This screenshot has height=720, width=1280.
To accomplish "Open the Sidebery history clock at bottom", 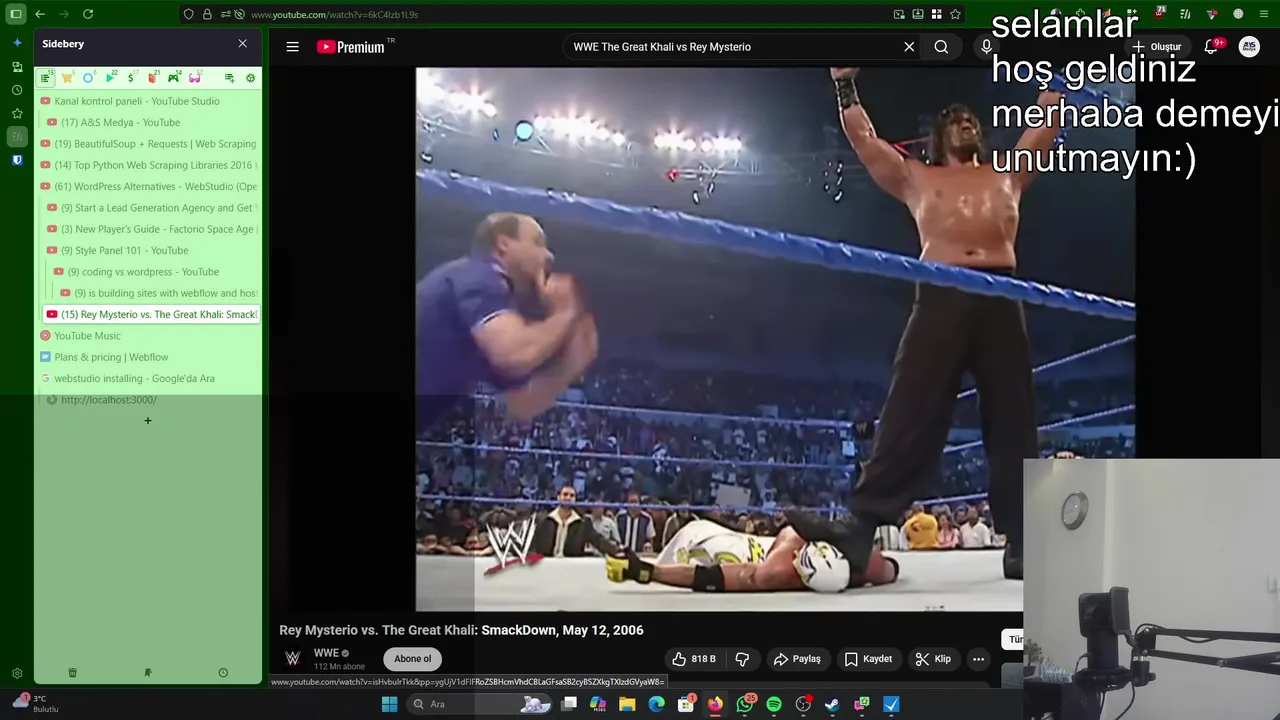I will 223,673.
